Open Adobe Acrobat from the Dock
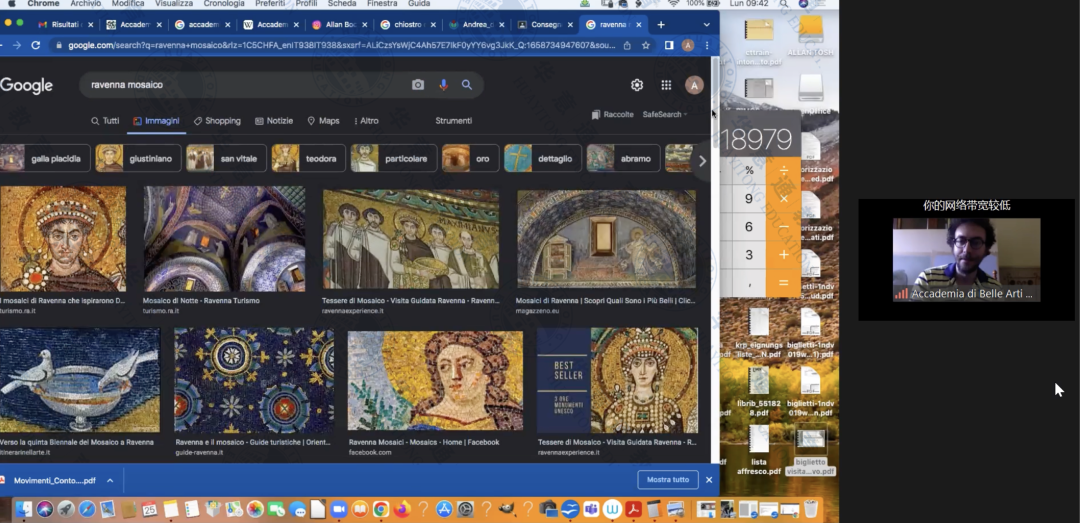The image size is (1080, 523). [x=634, y=509]
